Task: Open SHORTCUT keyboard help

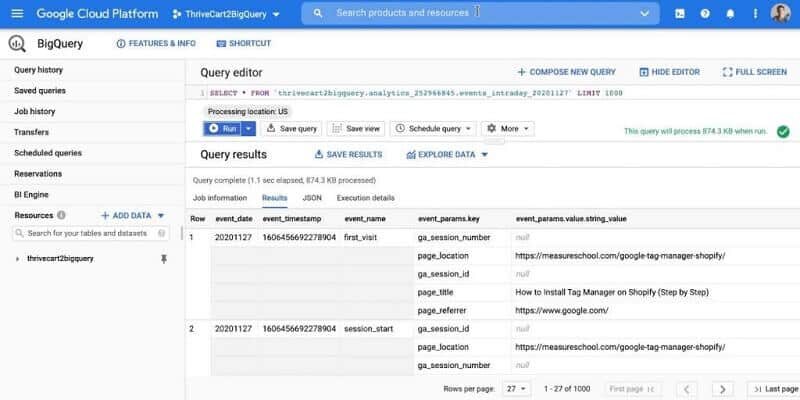Action: pyautogui.click(x=244, y=44)
